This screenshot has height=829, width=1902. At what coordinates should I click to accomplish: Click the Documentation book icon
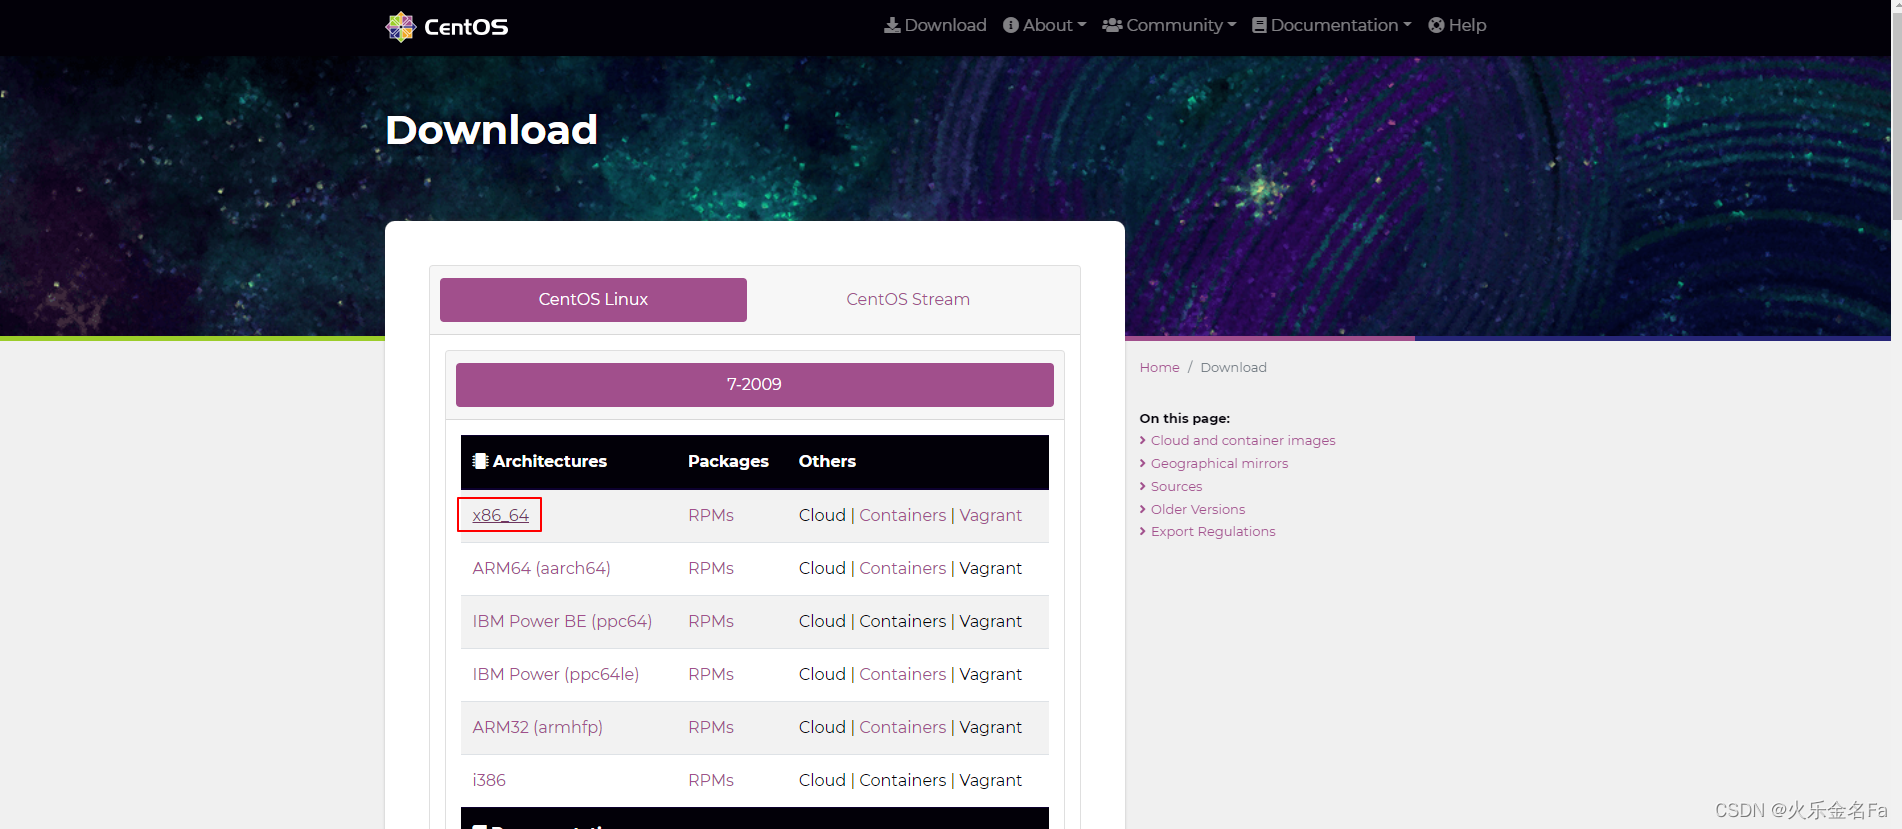coord(1259,25)
